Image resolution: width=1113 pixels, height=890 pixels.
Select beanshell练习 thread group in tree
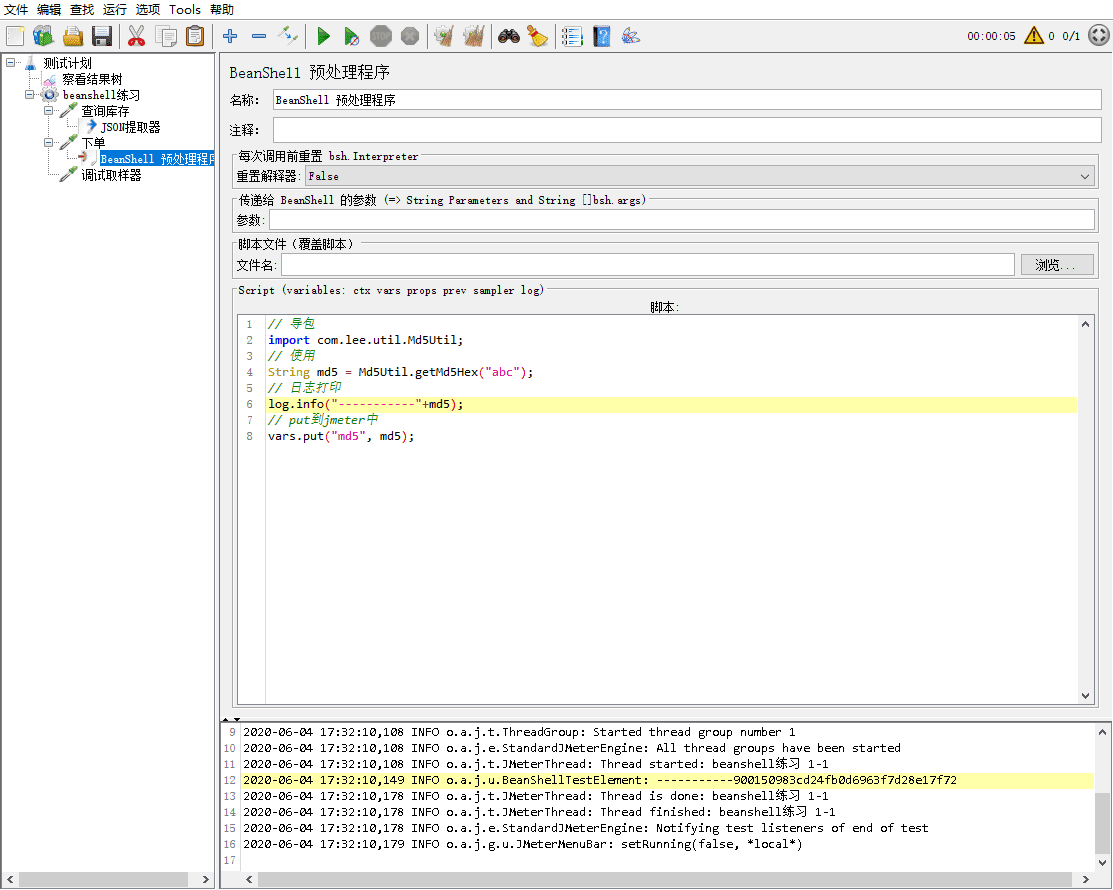click(101, 95)
